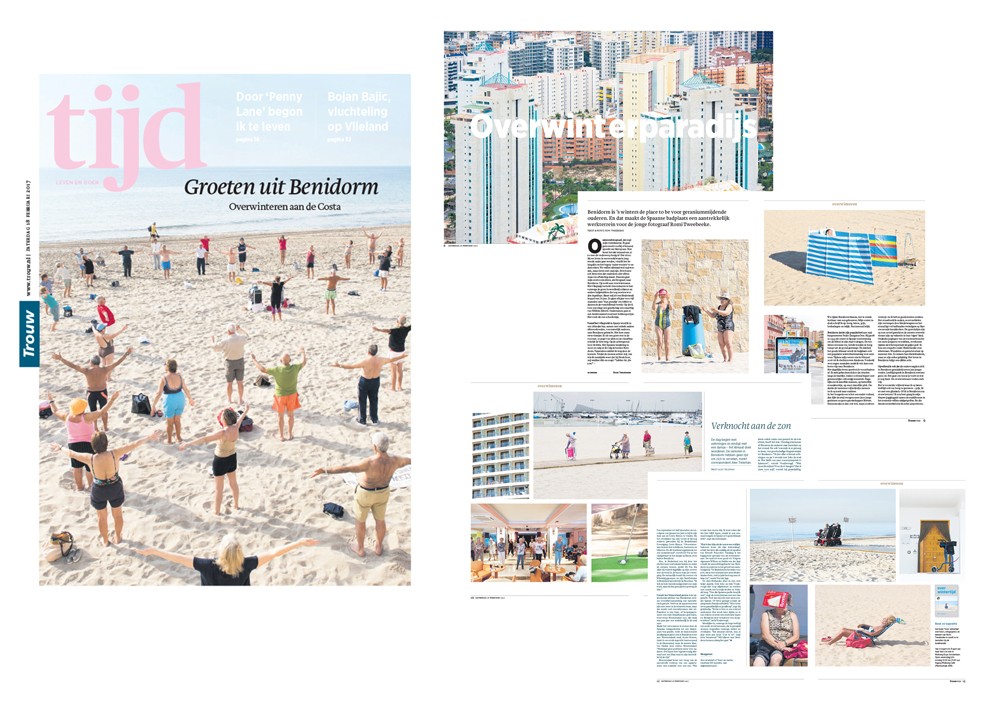Click the 'Groeten uit Benidorm' cover headline
The width and height of the screenshot is (1000, 707).
click(281, 187)
